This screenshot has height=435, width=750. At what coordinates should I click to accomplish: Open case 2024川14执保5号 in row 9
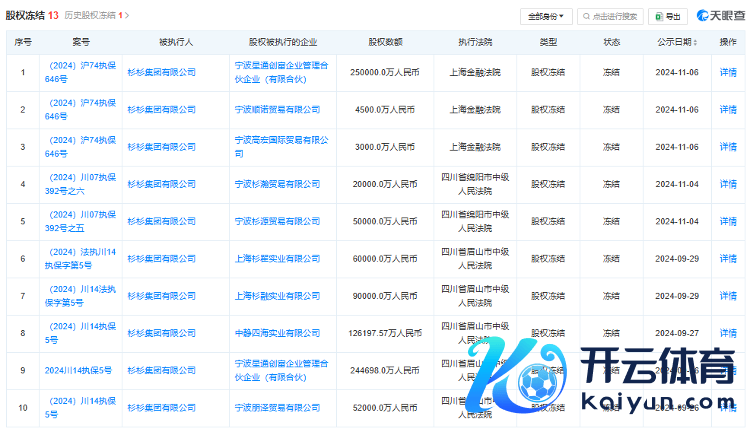[78, 370]
